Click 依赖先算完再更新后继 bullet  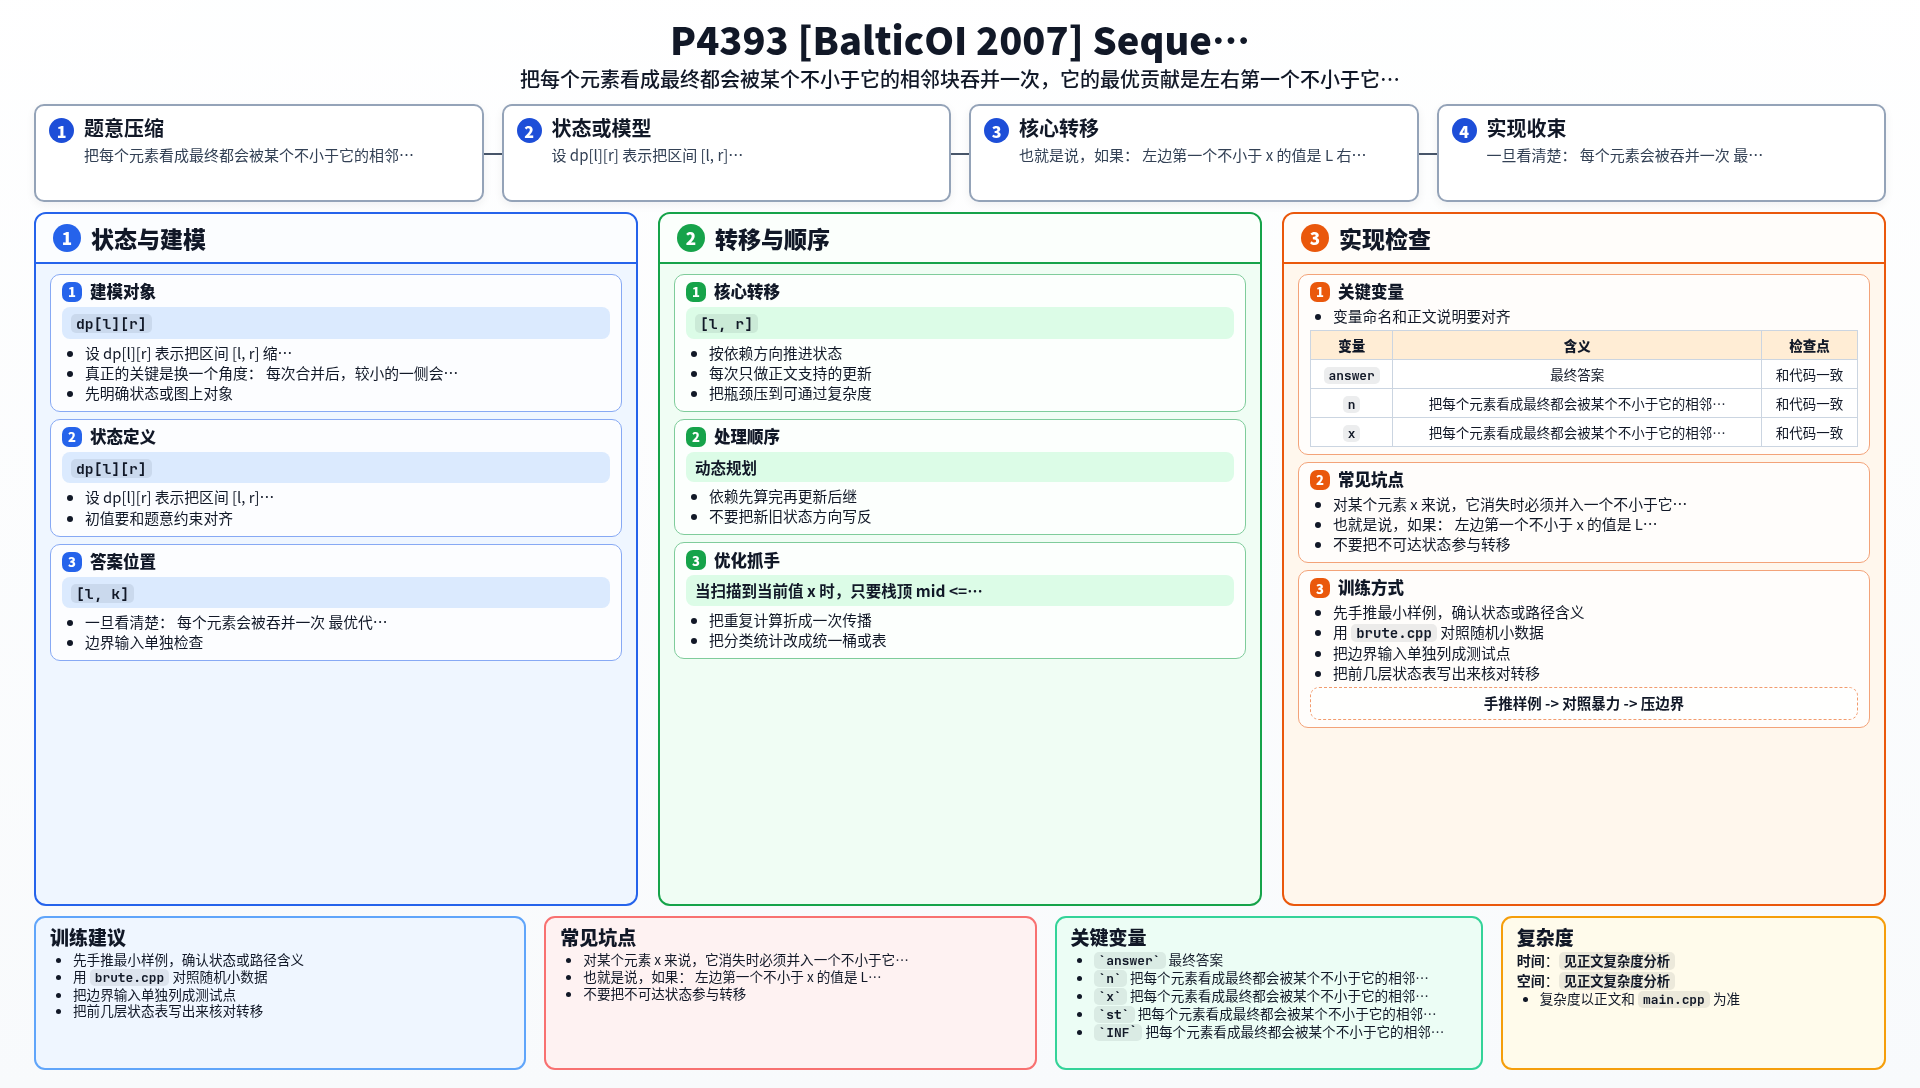coord(783,497)
